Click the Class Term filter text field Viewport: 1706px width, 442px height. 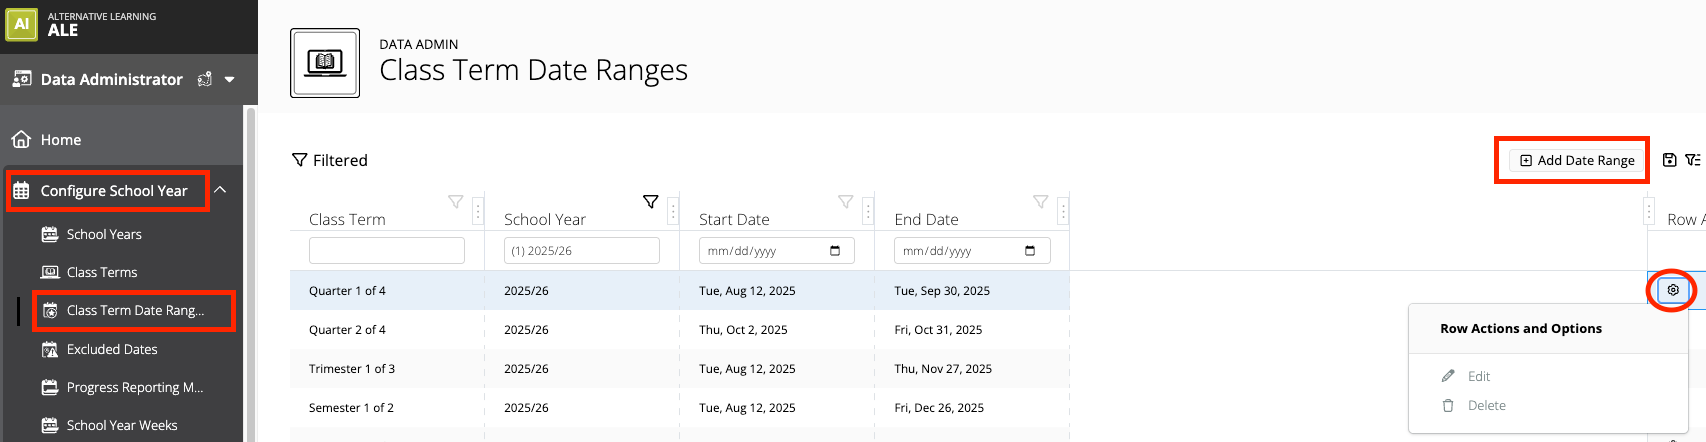coord(387,251)
